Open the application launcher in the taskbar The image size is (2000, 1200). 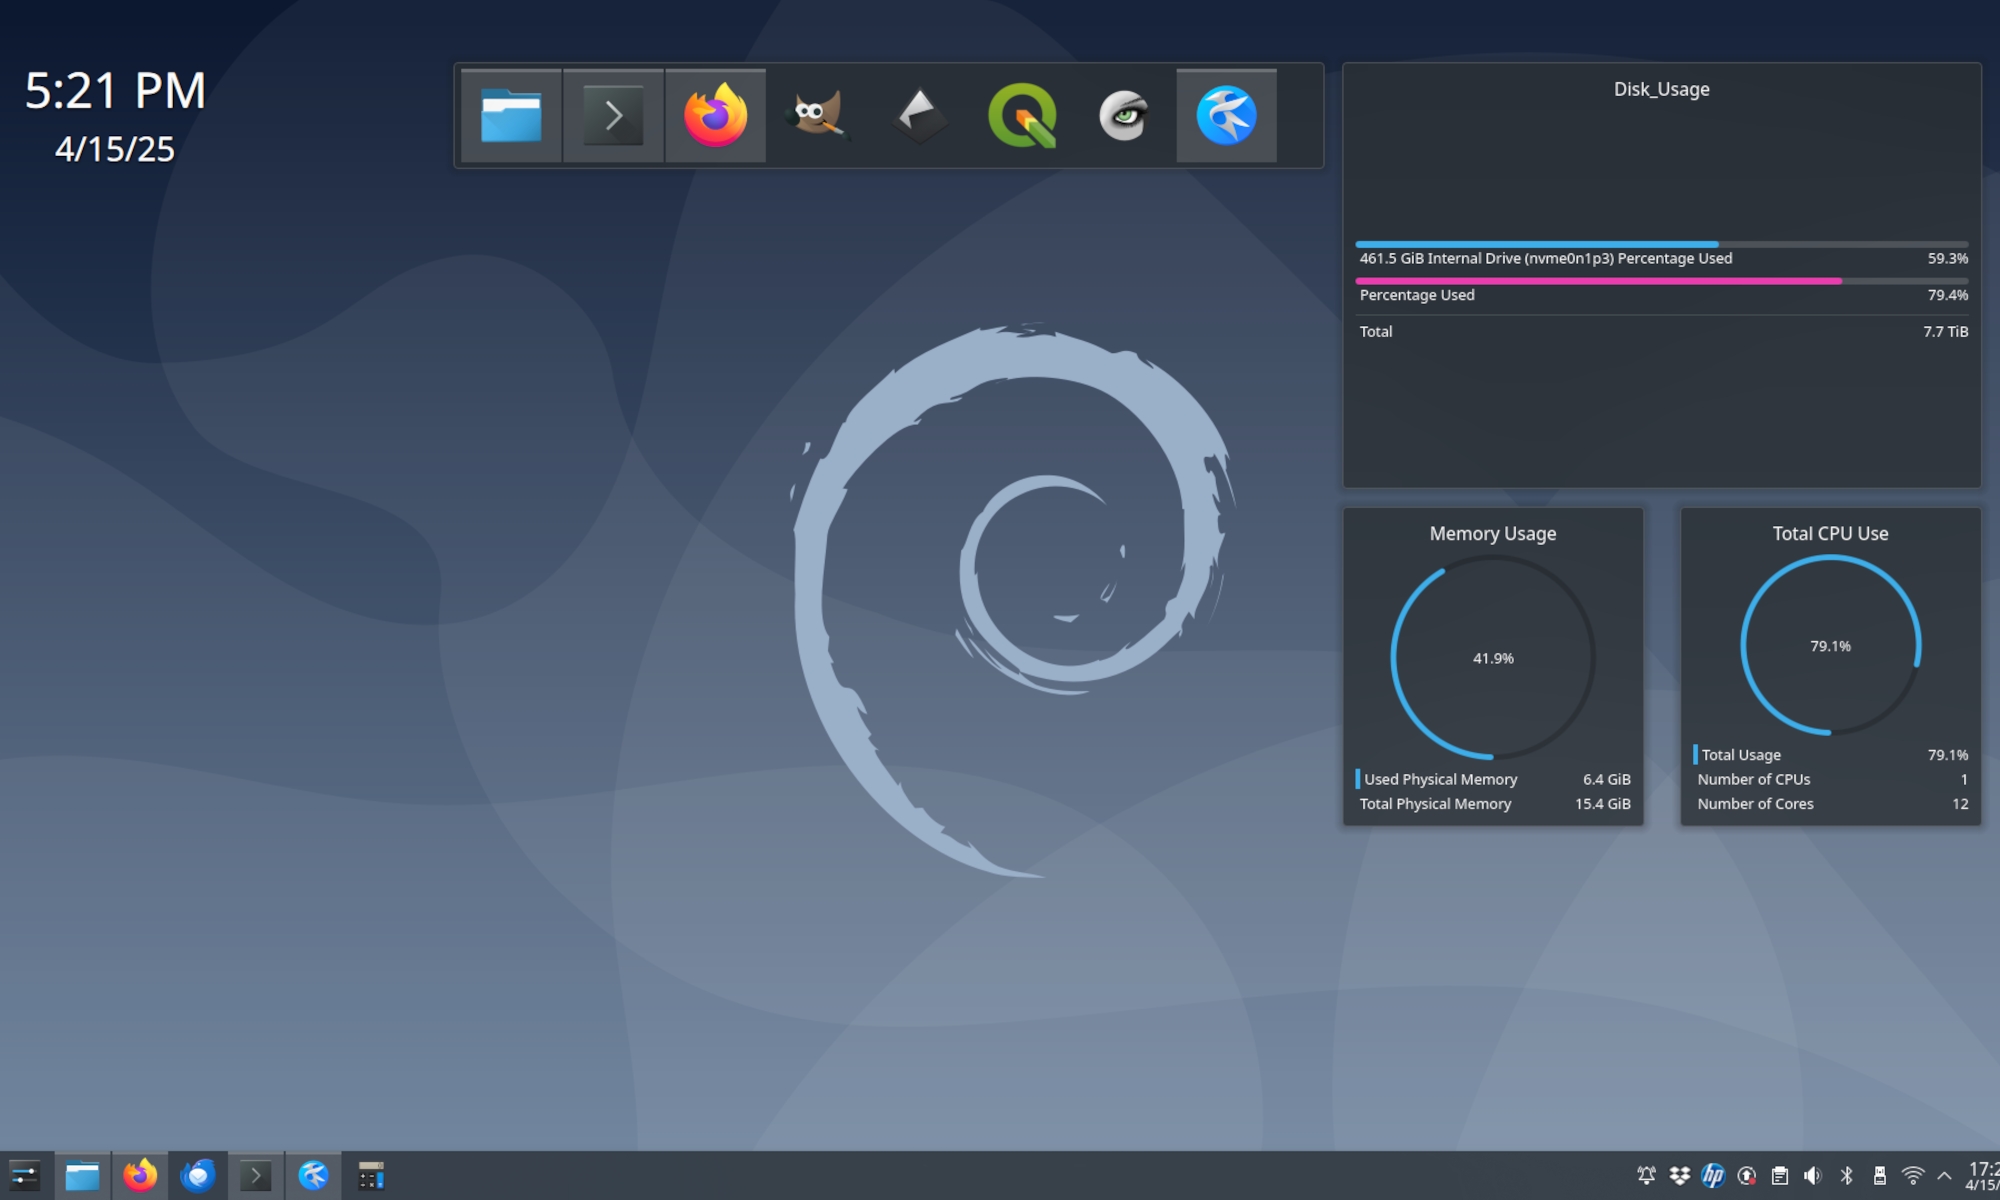24,1176
